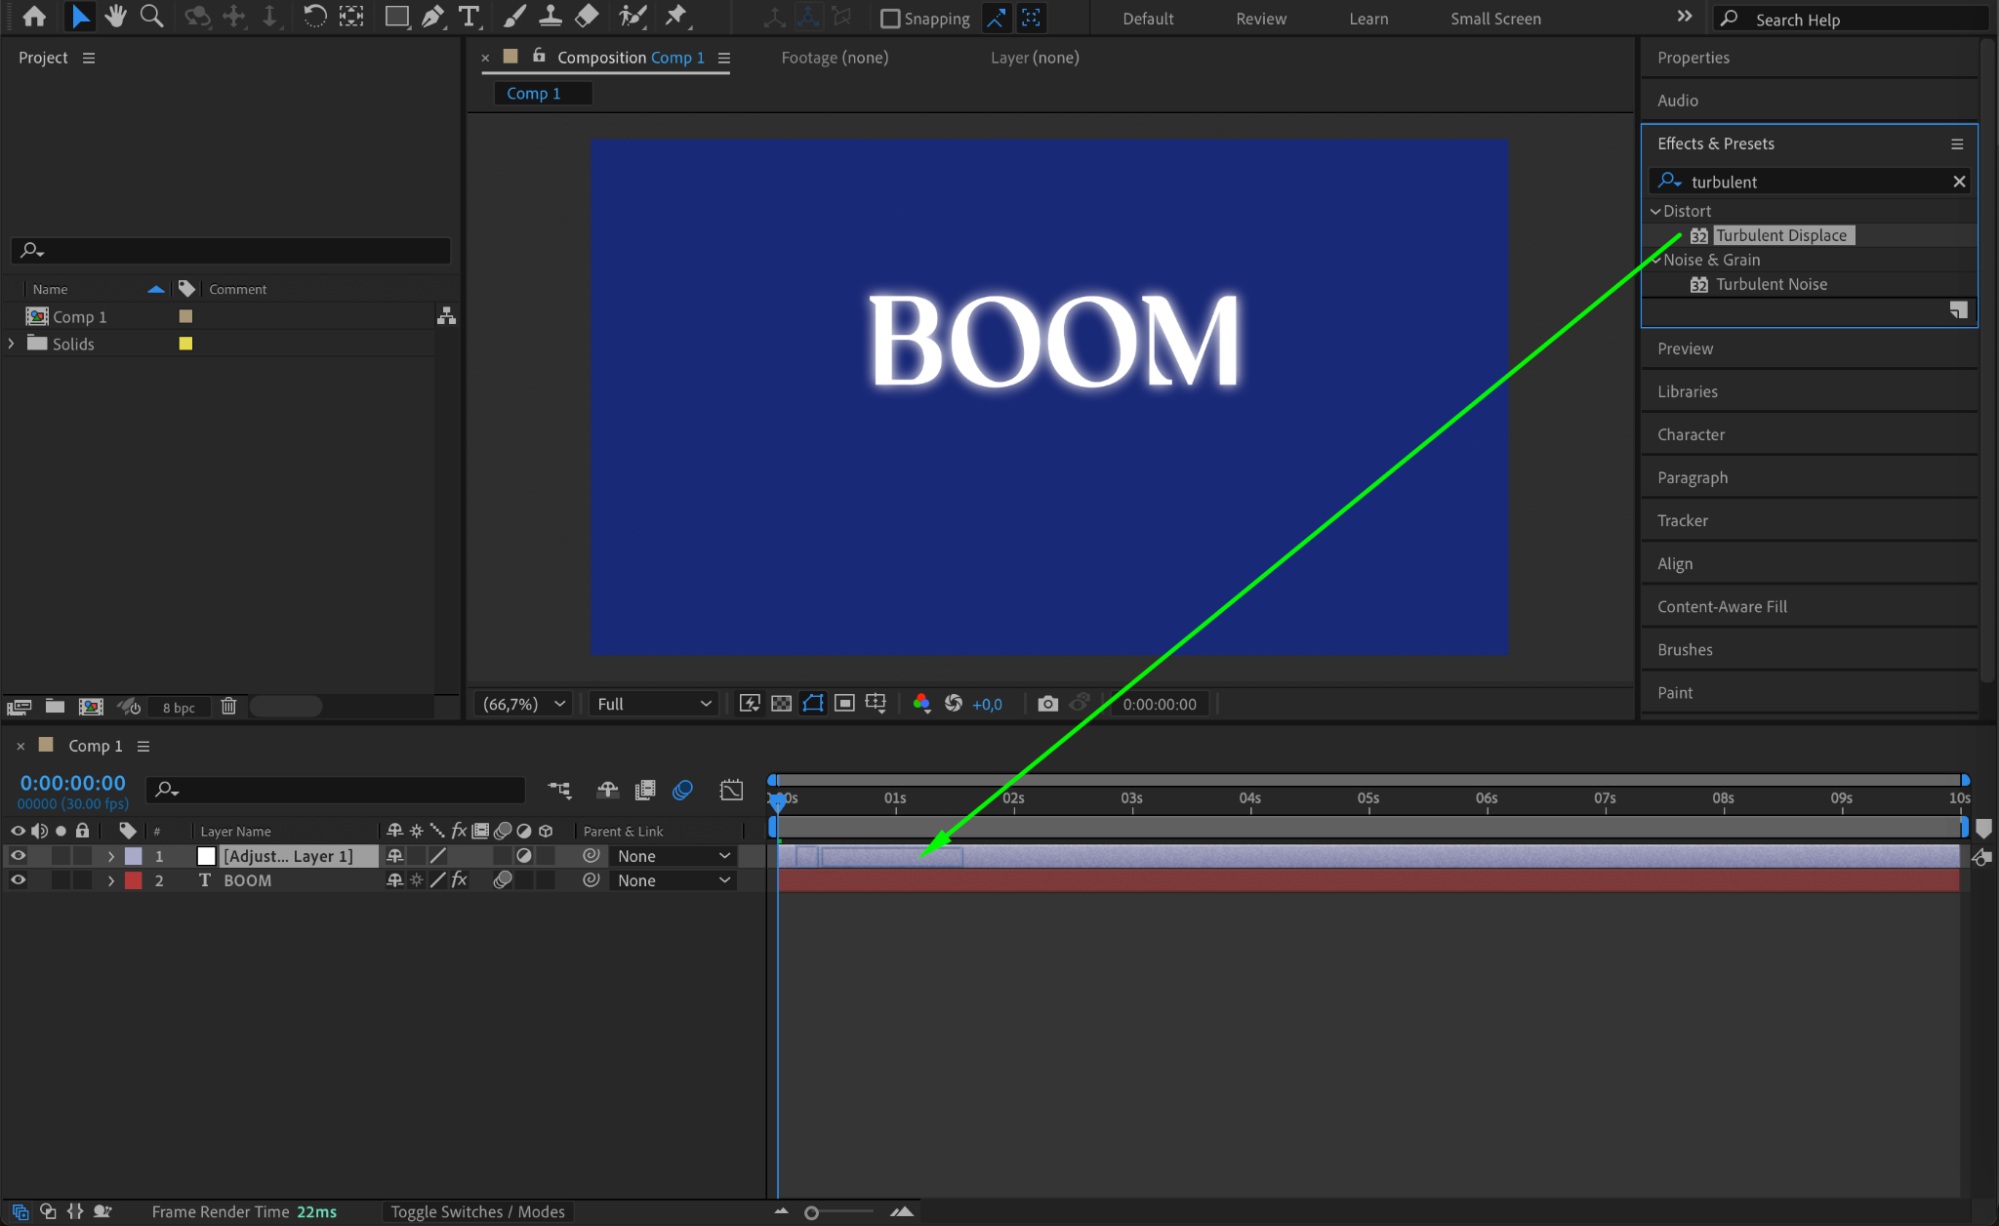Viewport: 1999px width, 1226px height.
Task: Click Toggle Switches / Modes button
Action: [477, 1211]
